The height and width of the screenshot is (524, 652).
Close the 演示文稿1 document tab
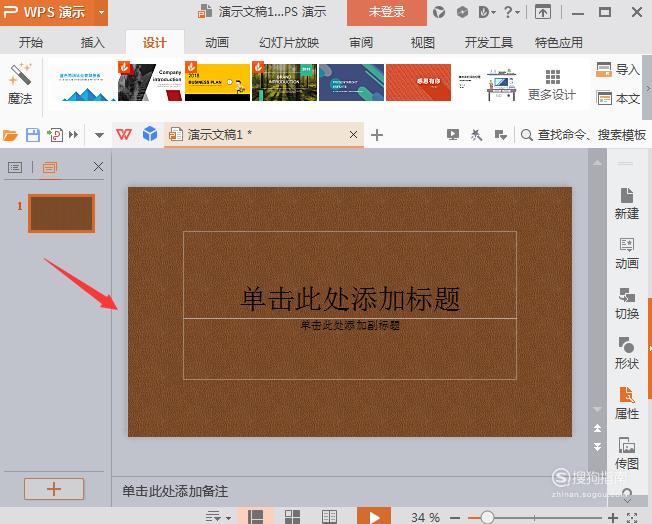(x=353, y=135)
